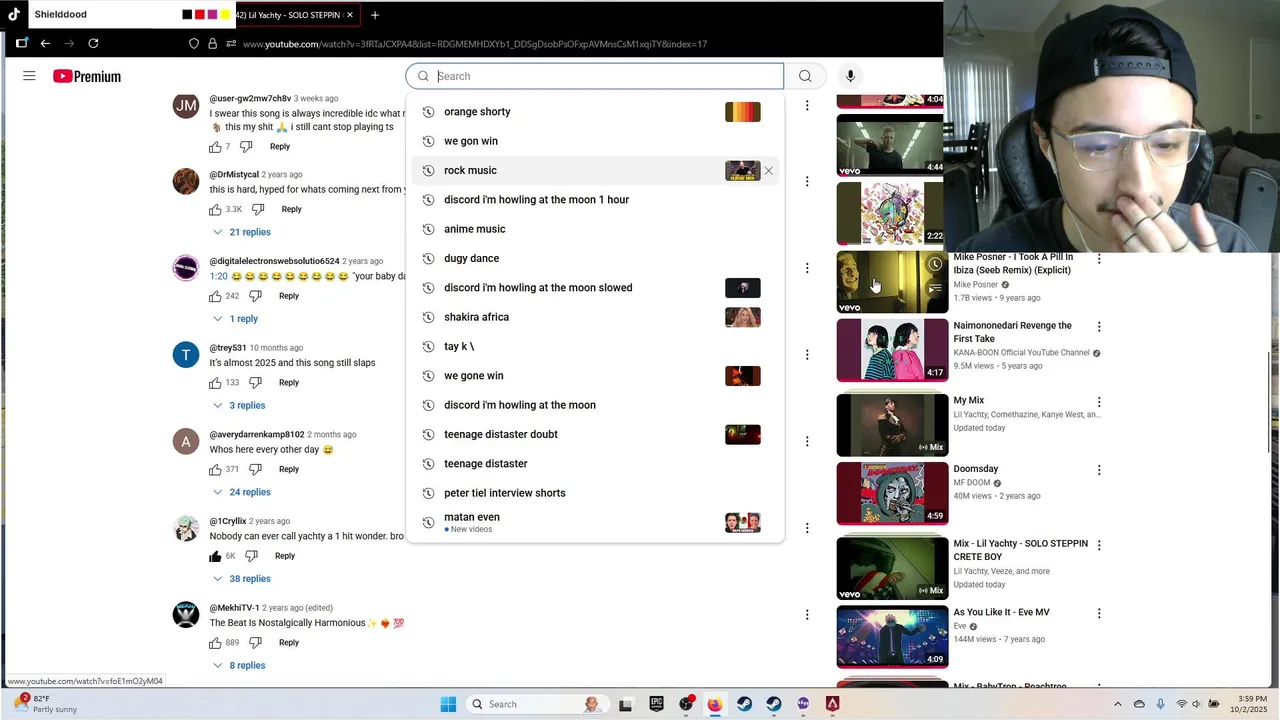Go back with browser back arrow
1280x720 pixels.
click(x=45, y=43)
